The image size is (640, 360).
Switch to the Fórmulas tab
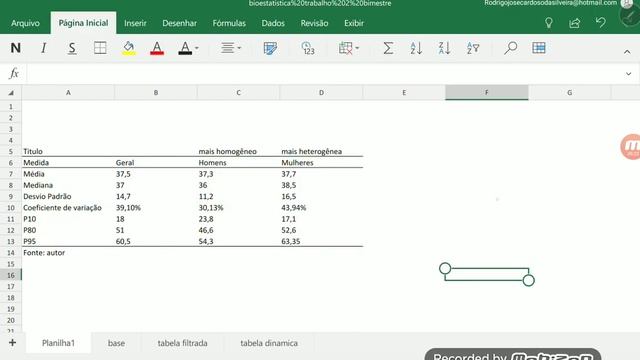pos(229,23)
